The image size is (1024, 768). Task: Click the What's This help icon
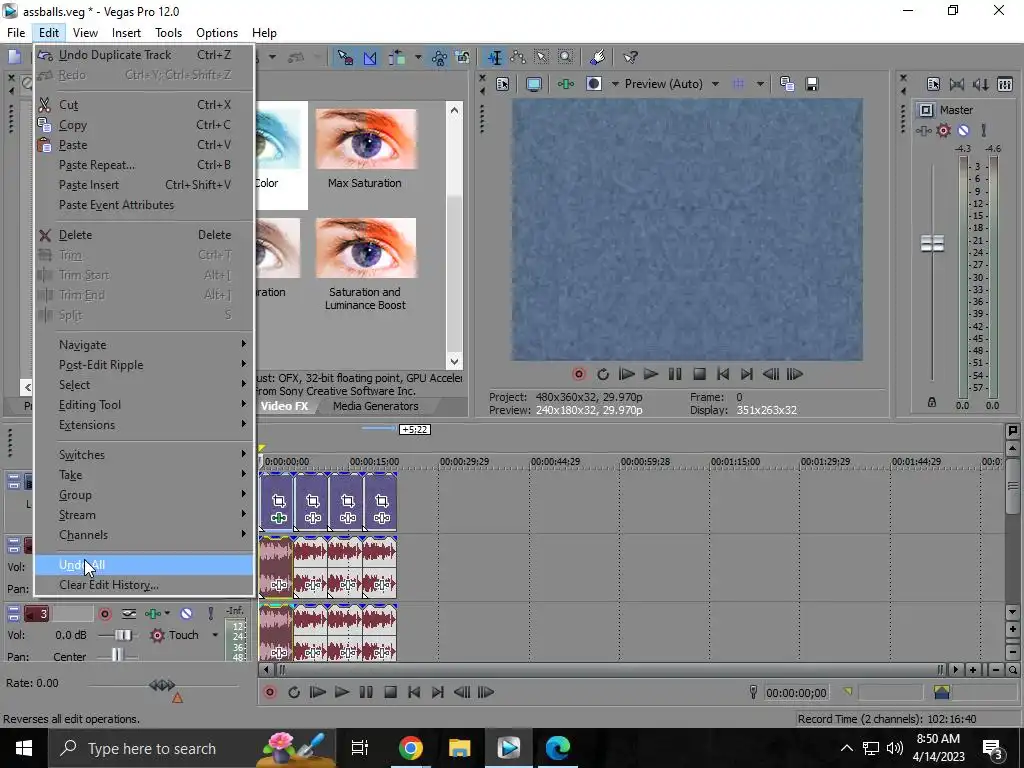pyautogui.click(x=630, y=57)
